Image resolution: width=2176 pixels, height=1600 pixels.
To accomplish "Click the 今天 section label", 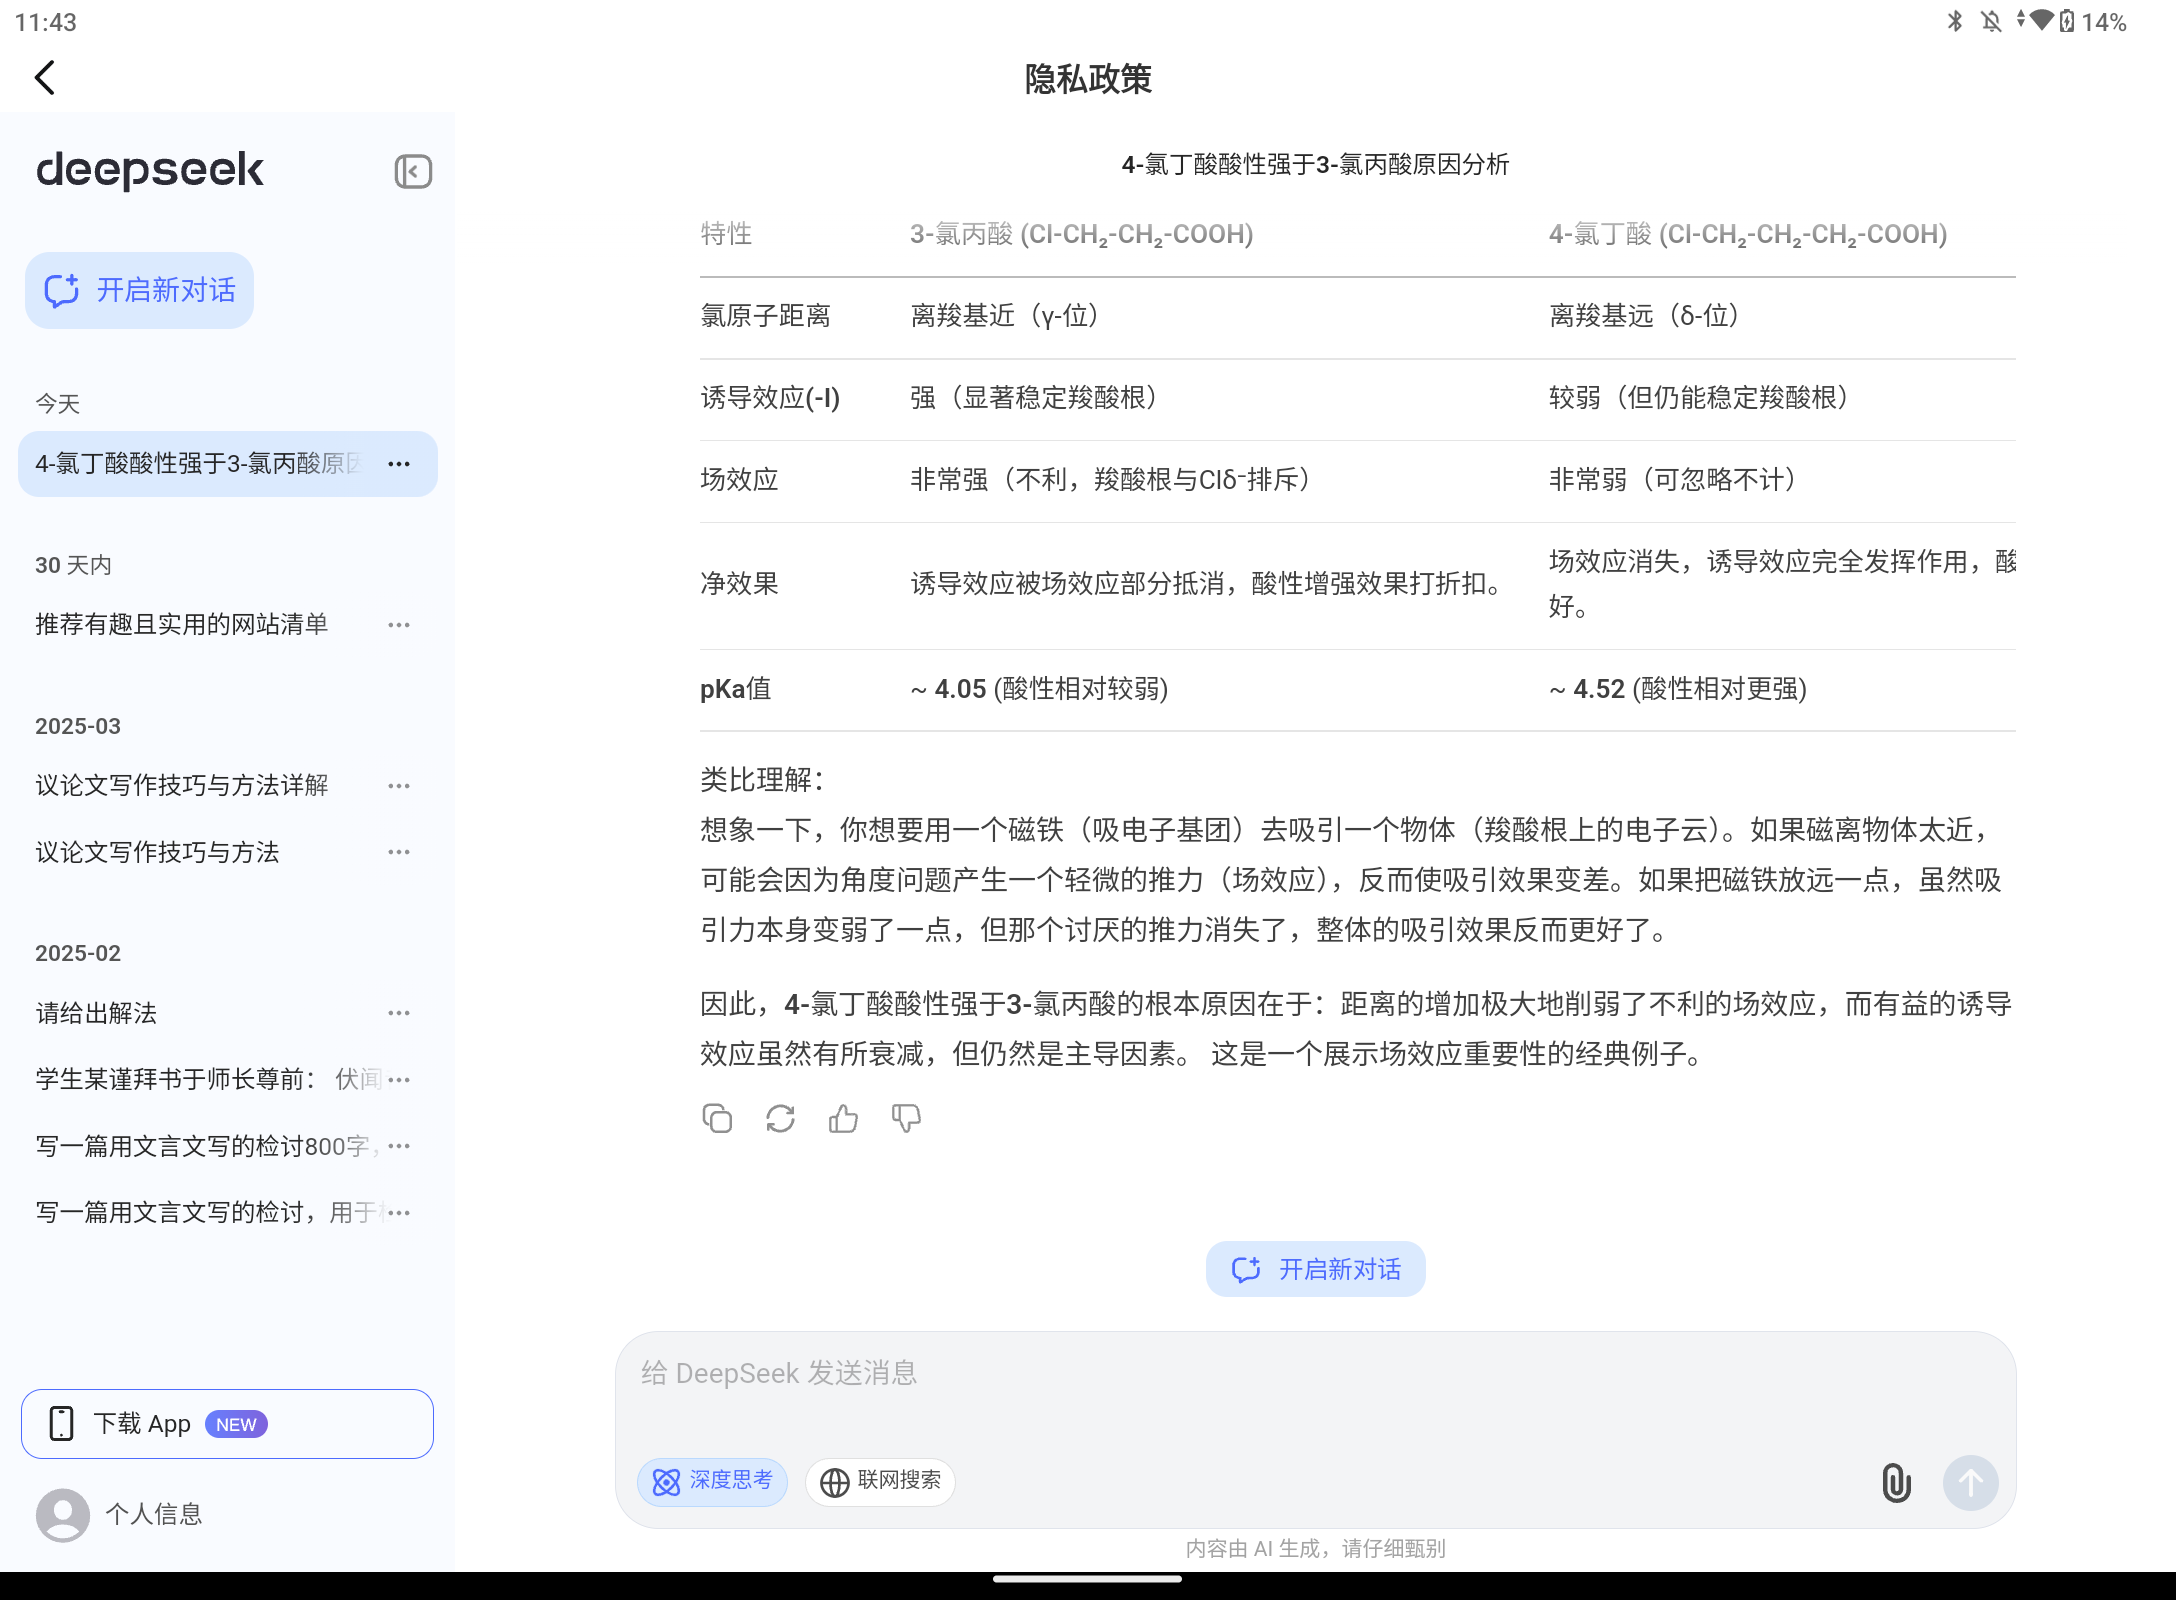I will [x=57, y=404].
